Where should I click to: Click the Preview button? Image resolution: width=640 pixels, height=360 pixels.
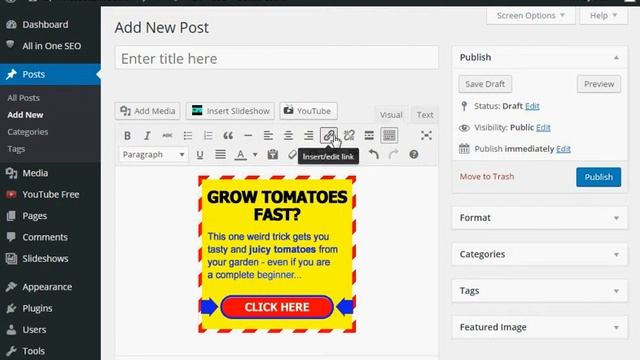tap(599, 84)
